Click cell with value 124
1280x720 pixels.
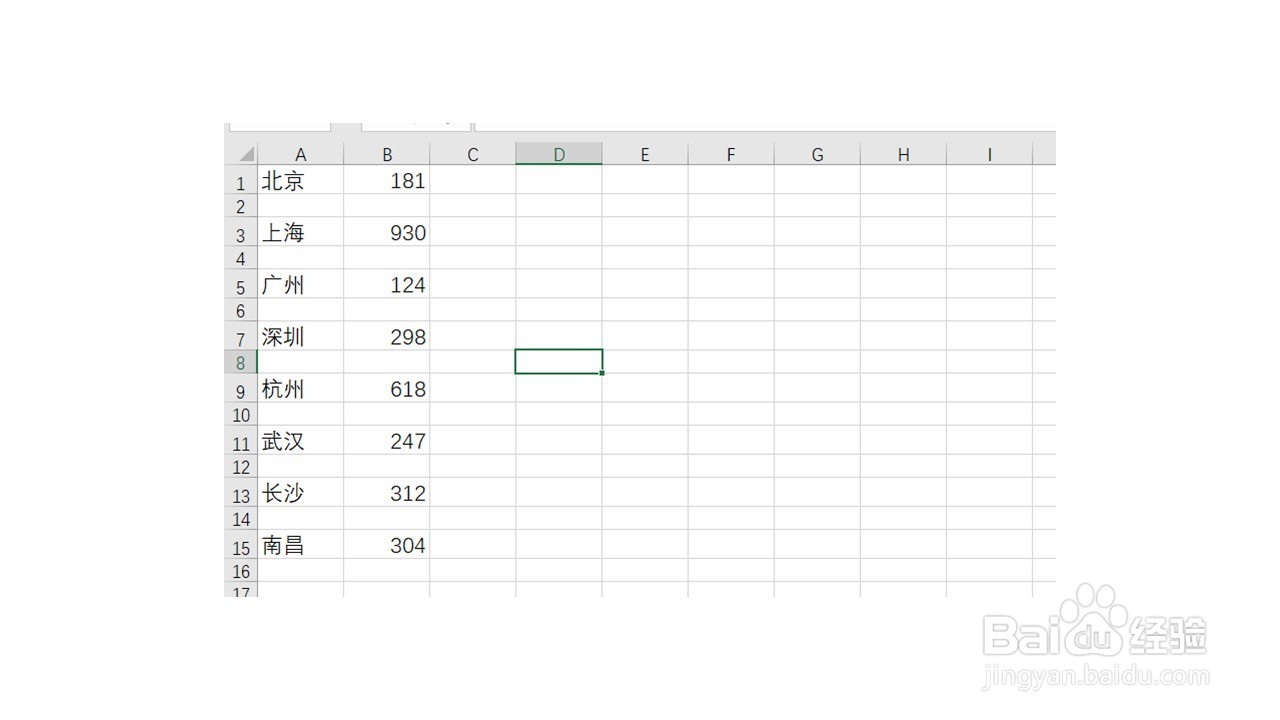point(387,284)
